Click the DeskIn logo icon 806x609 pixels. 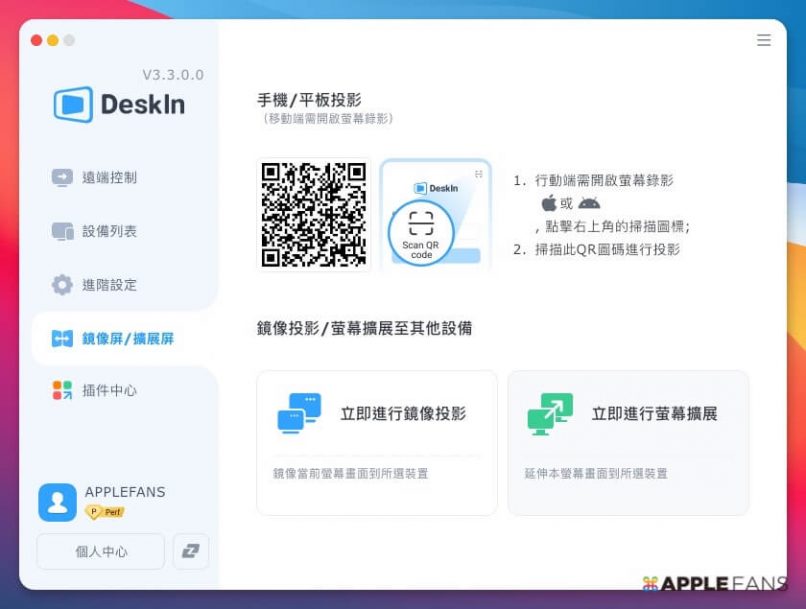73,105
